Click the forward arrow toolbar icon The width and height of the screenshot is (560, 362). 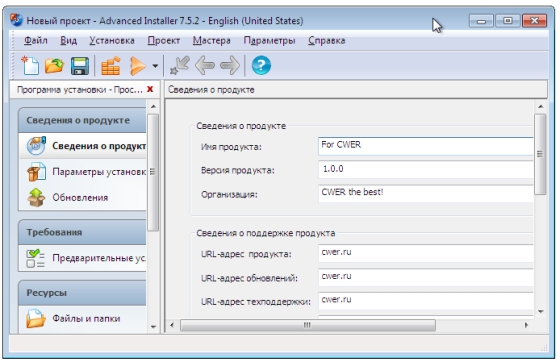230,66
